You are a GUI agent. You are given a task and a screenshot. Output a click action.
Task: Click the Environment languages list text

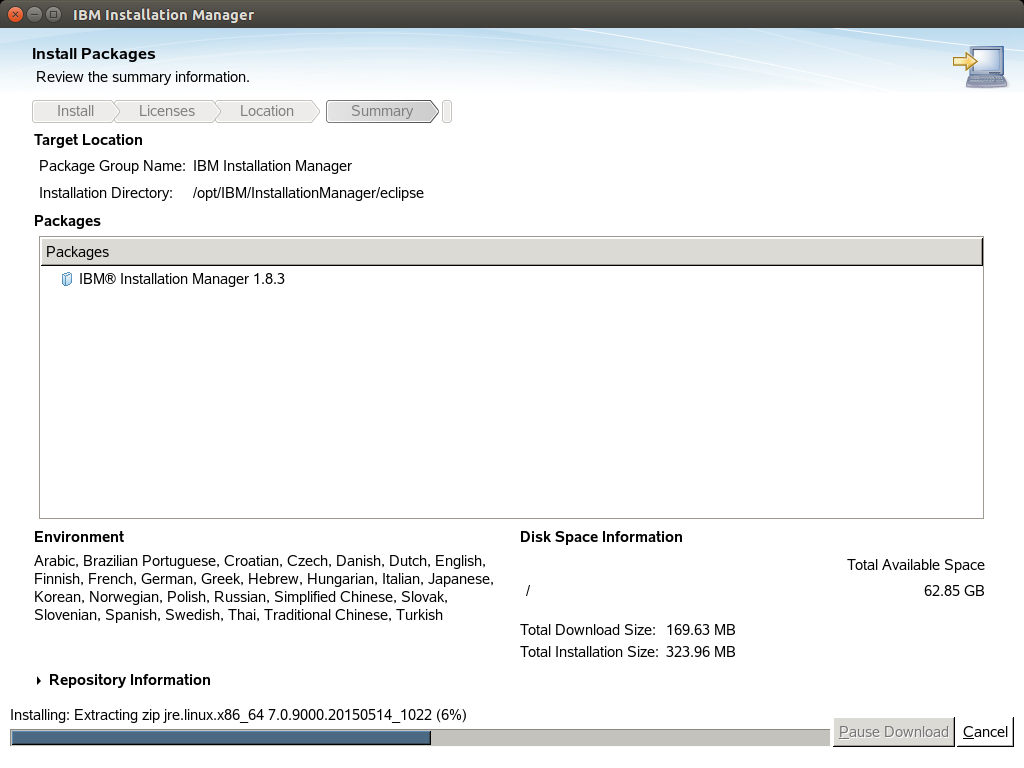pos(264,588)
